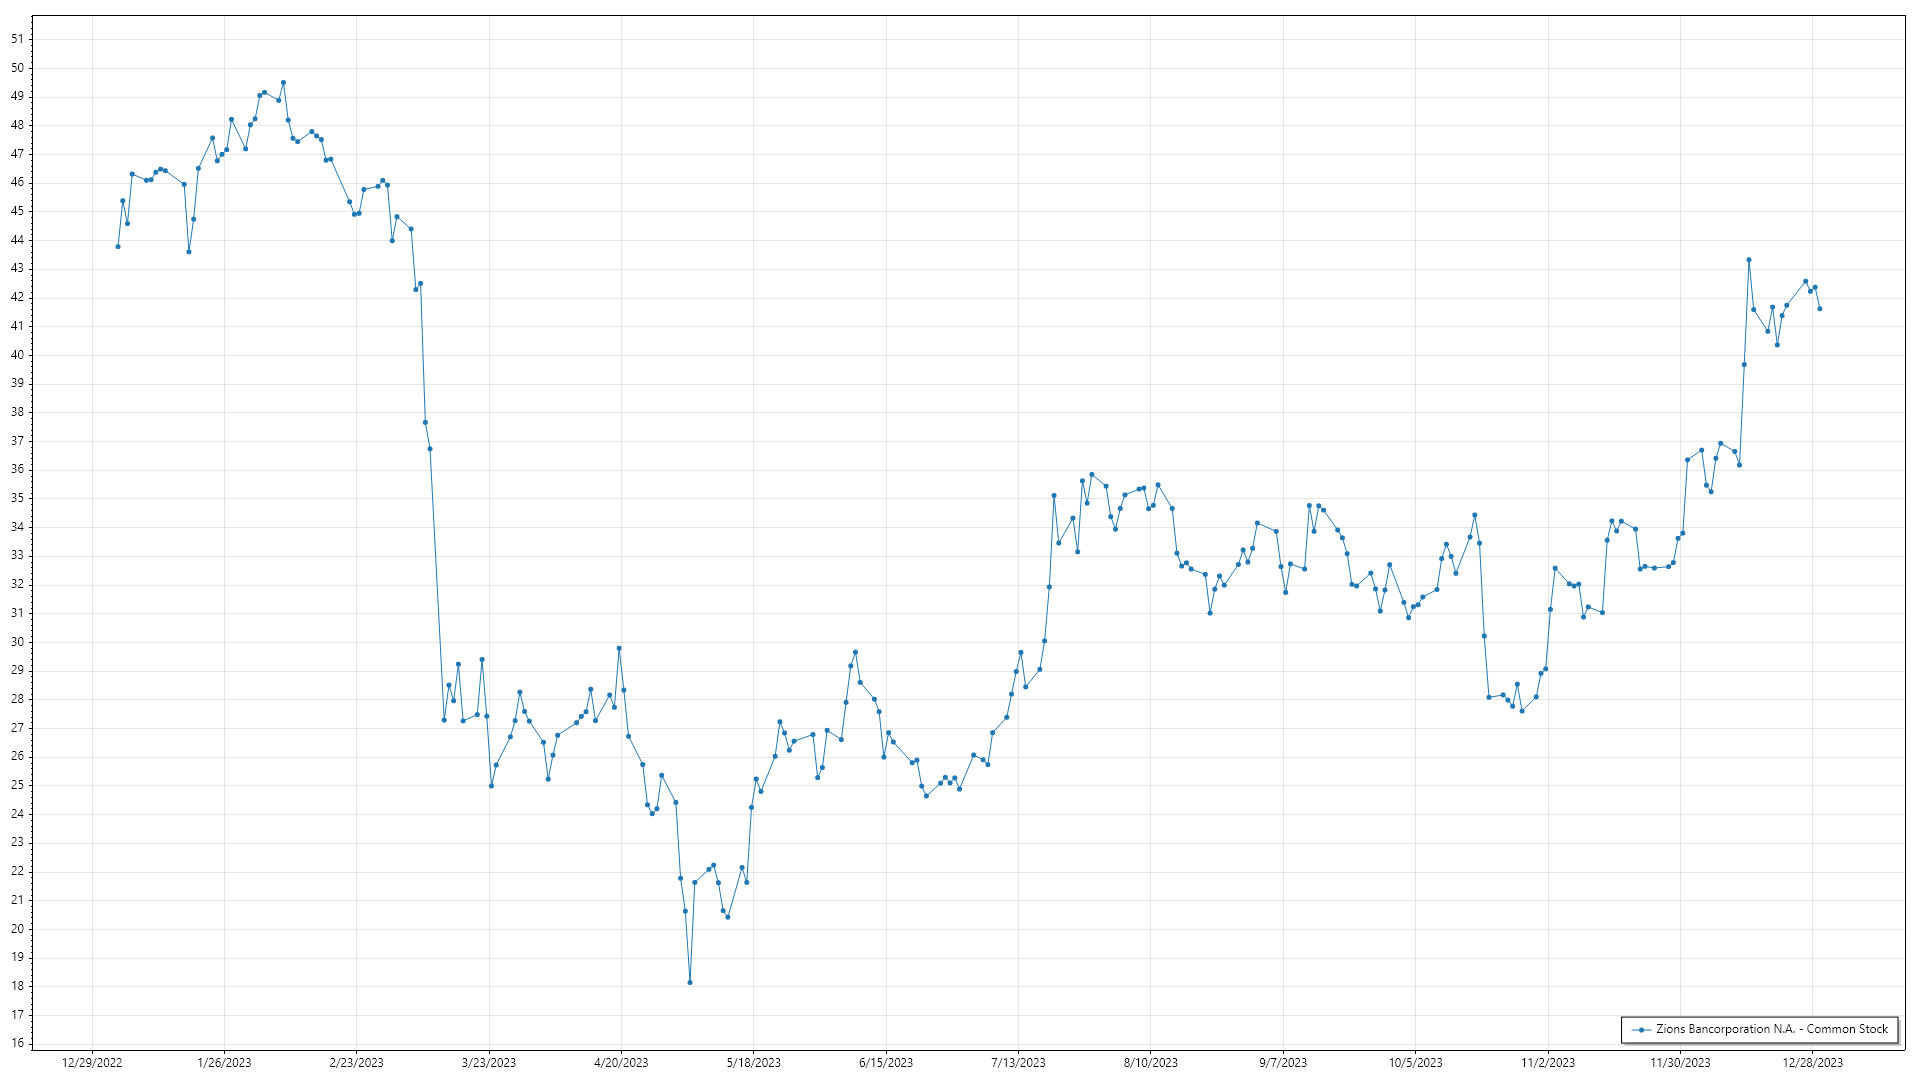1920x1080 pixels.
Task: Click the 2/23/2023 x-axis date label
Action: pos(357,1063)
